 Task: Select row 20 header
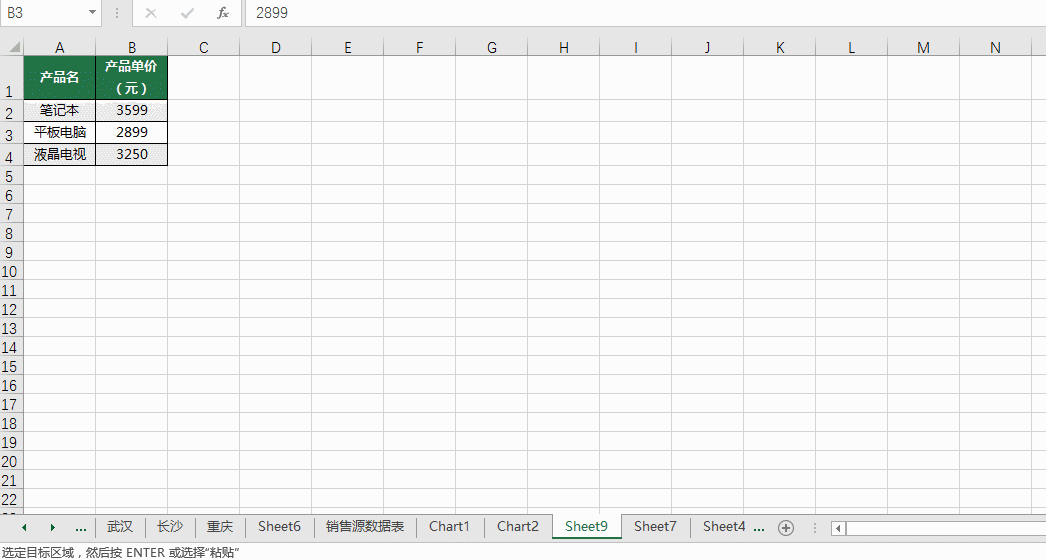(11, 461)
